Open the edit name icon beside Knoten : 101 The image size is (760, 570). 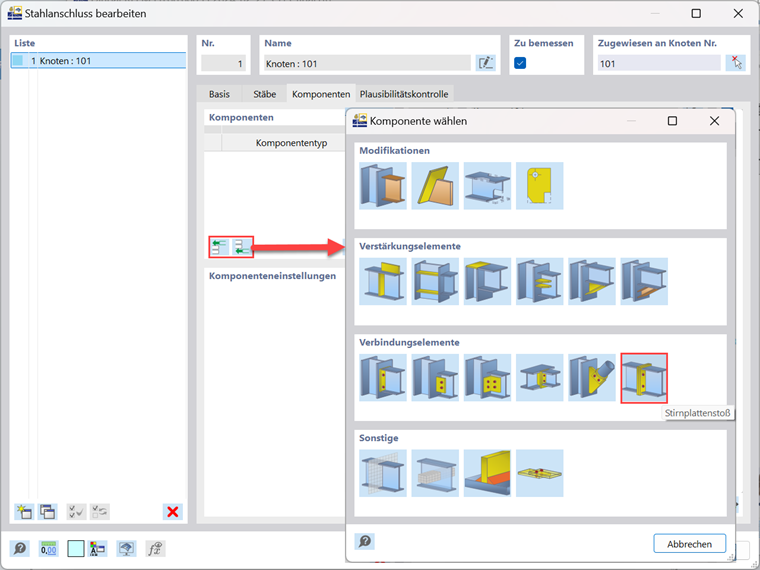point(485,63)
